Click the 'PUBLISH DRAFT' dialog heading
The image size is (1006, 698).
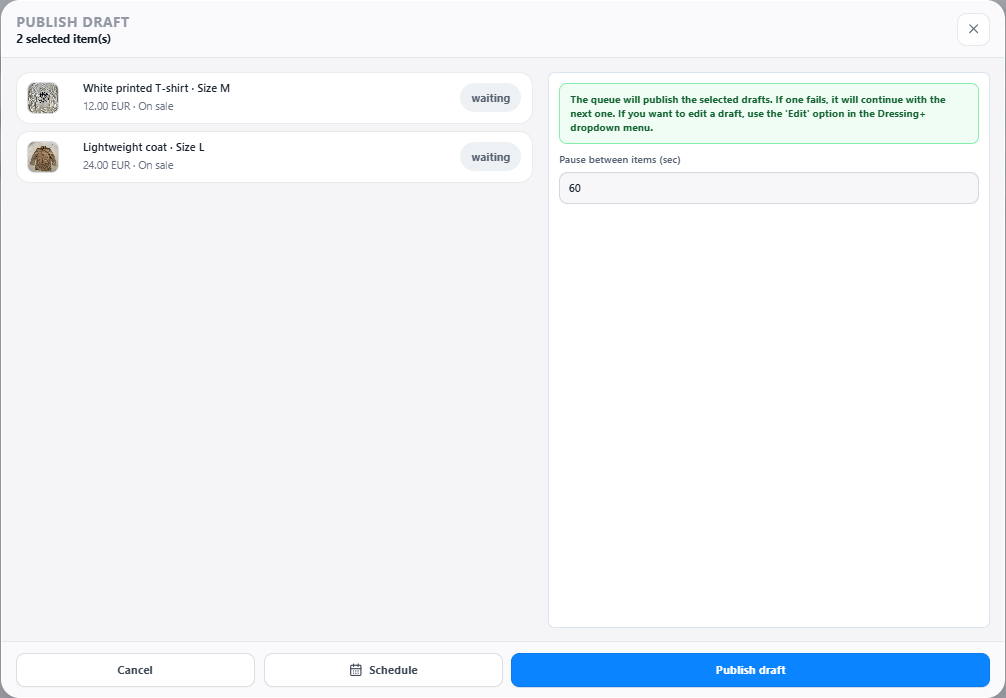(72, 22)
